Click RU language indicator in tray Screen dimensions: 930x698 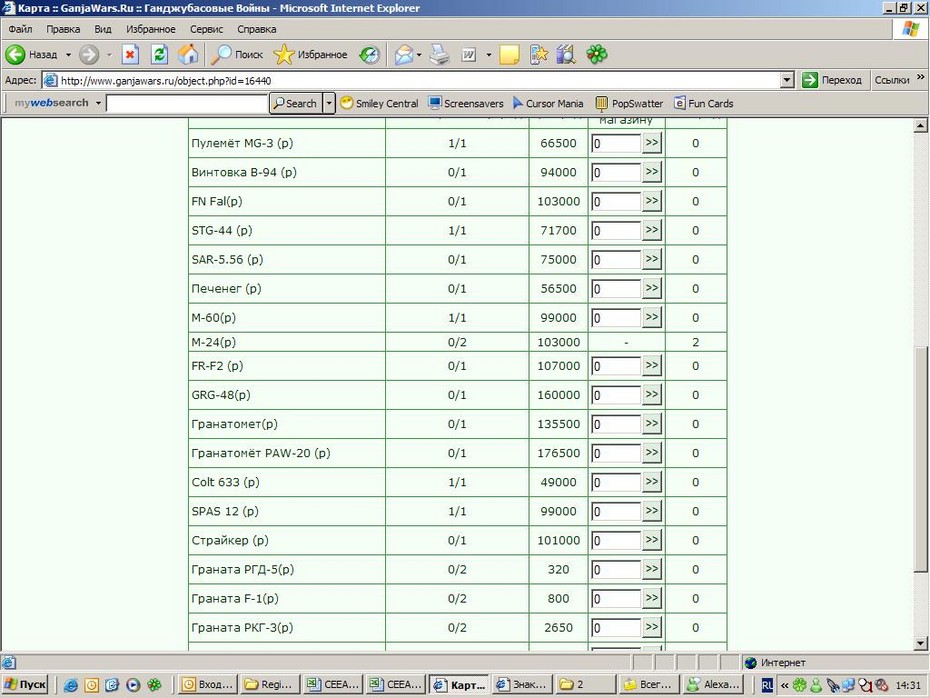(767, 685)
